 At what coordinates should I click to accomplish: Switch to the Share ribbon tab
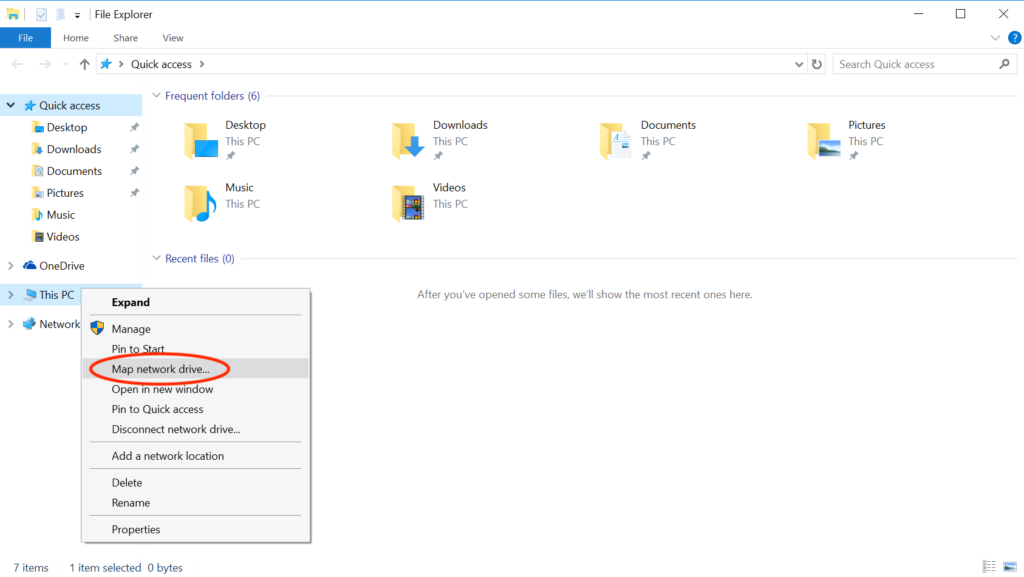[x=125, y=38]
